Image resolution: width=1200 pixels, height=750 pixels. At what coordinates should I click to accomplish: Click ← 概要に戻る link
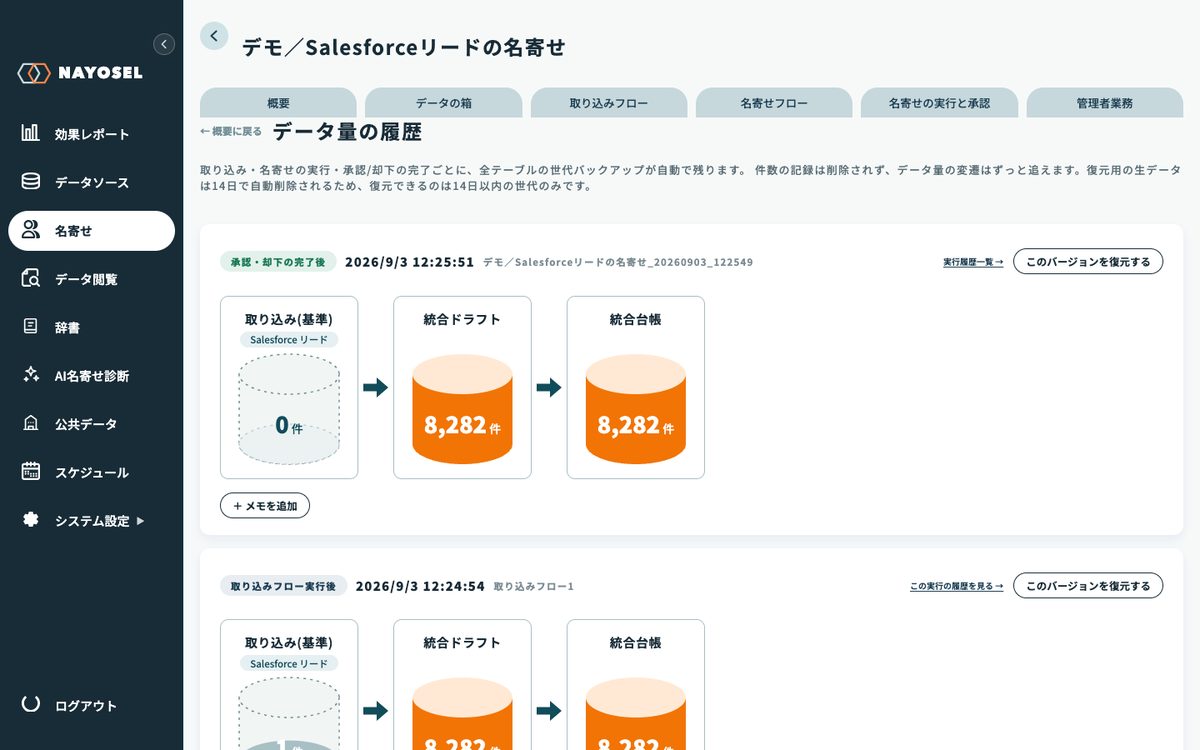(231, 132)
